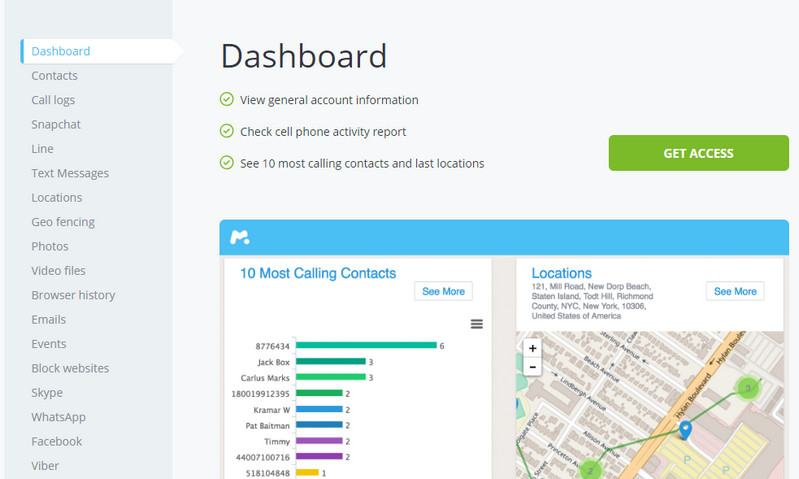Open Block websites section
Image resolution: width=799 pixels, height=479 pixels.
point(70,368)
